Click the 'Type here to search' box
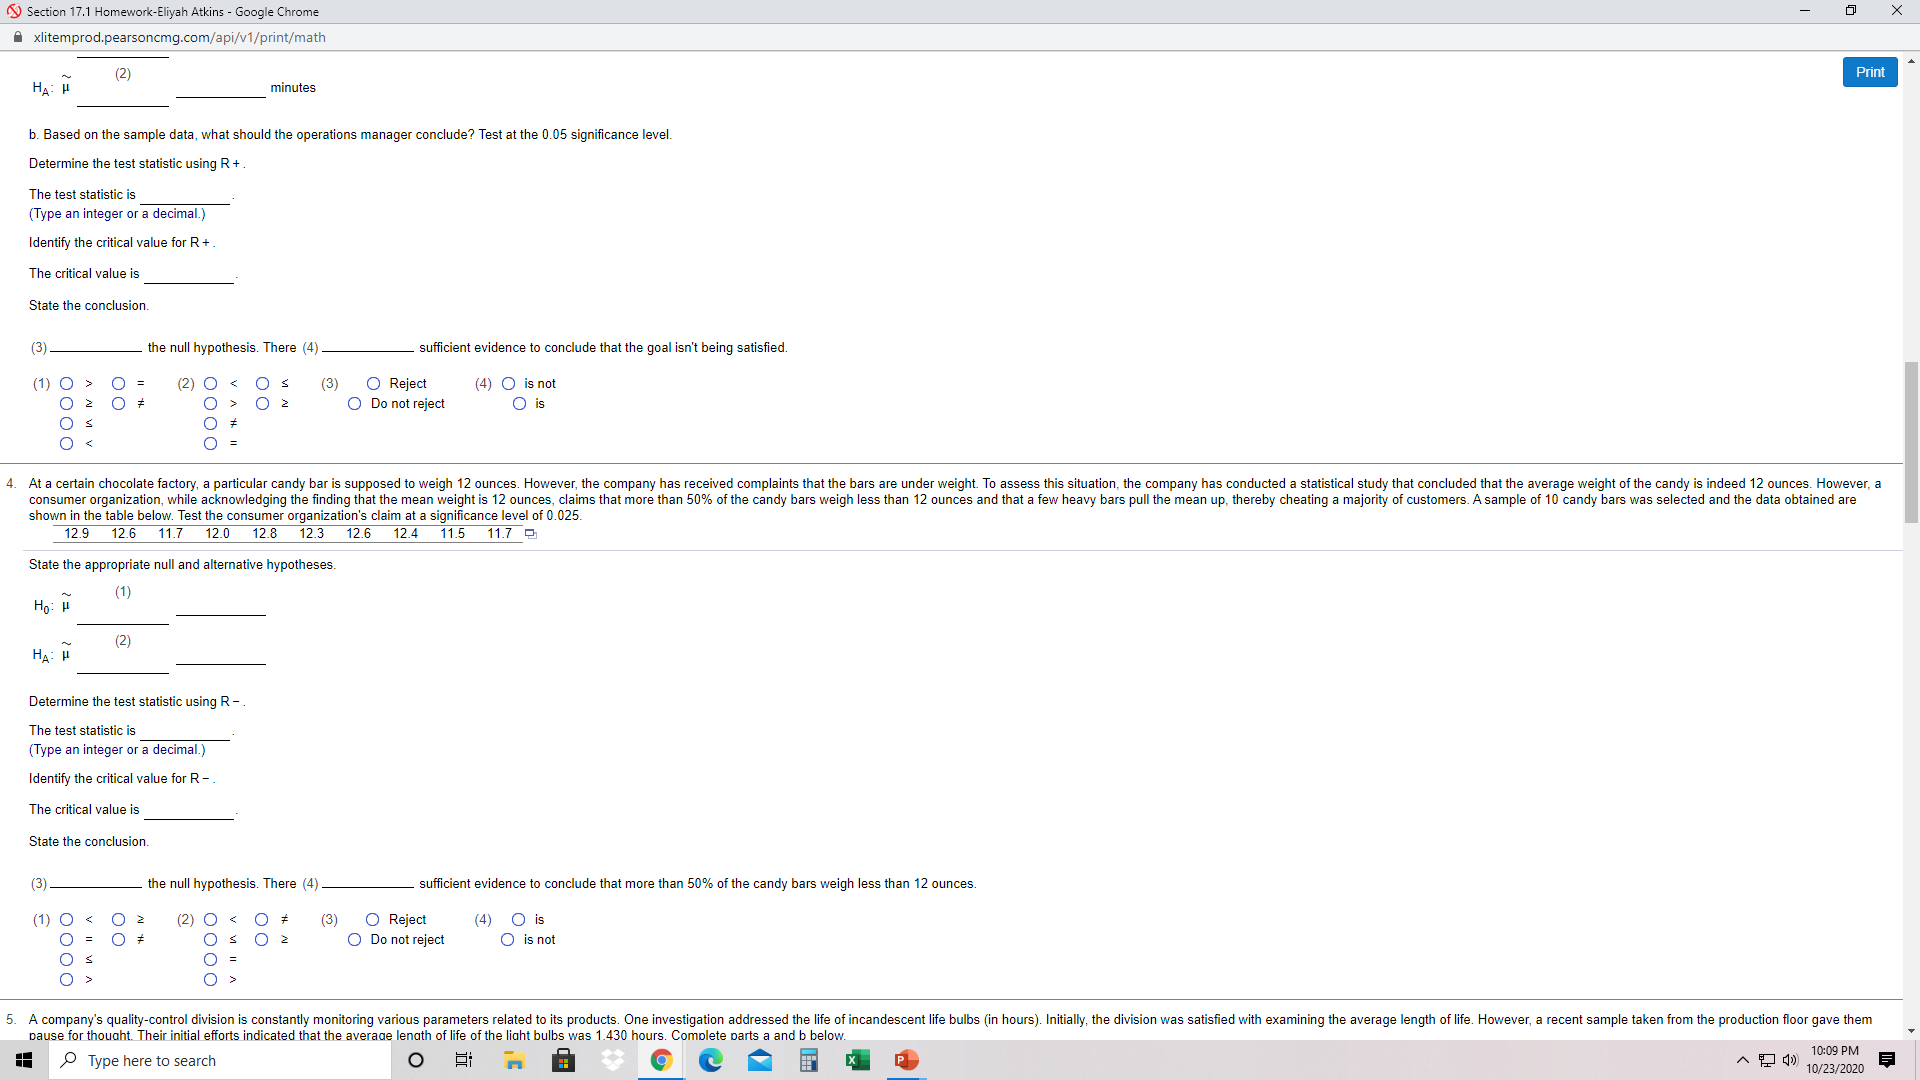Image resolution: width=1920 pixels, height=1080 pixels. coord(220,1060)
